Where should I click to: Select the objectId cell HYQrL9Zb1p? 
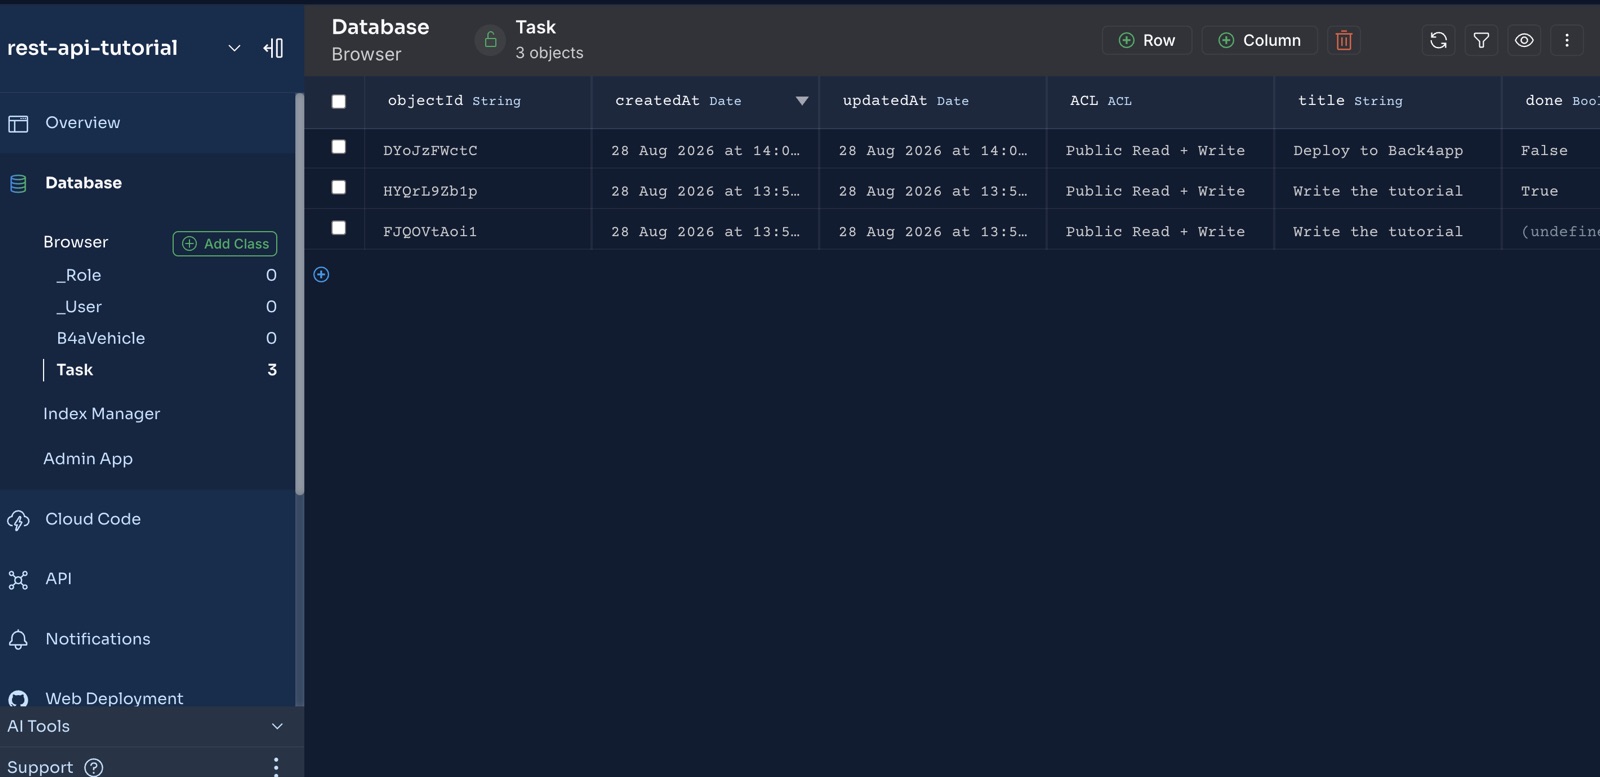tap(478, 190)
